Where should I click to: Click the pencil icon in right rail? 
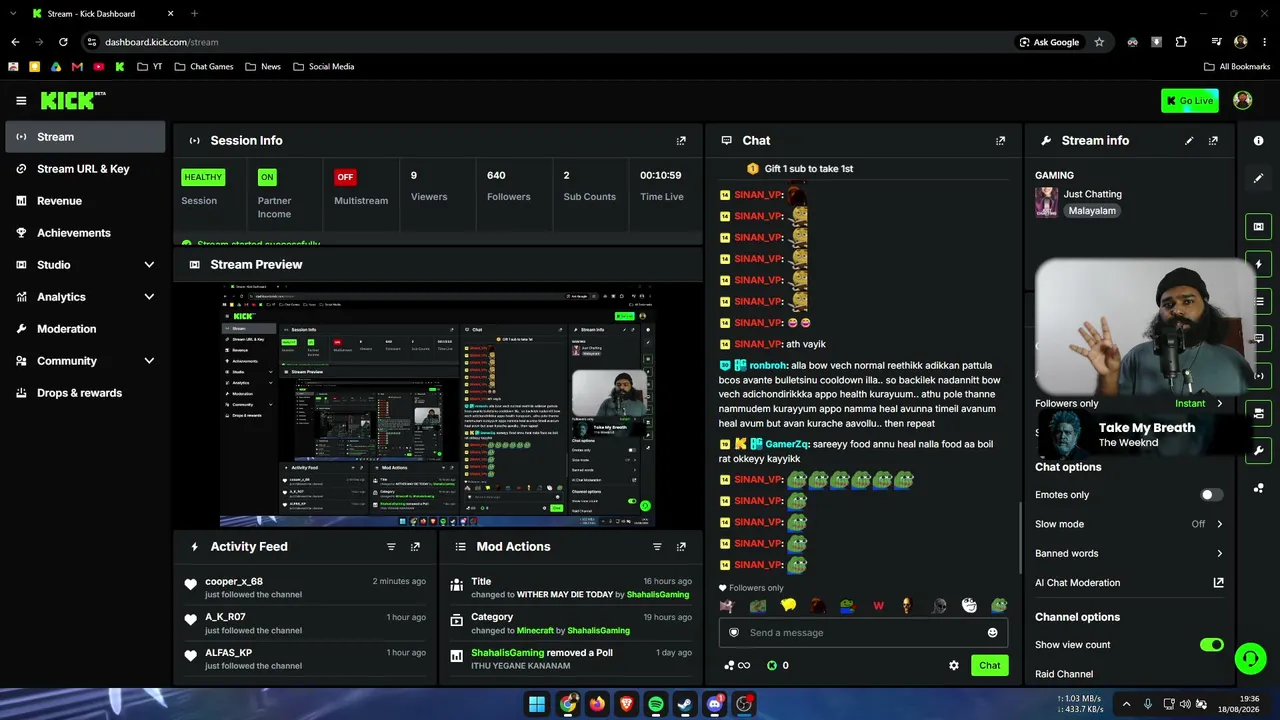coord(1258,178)
